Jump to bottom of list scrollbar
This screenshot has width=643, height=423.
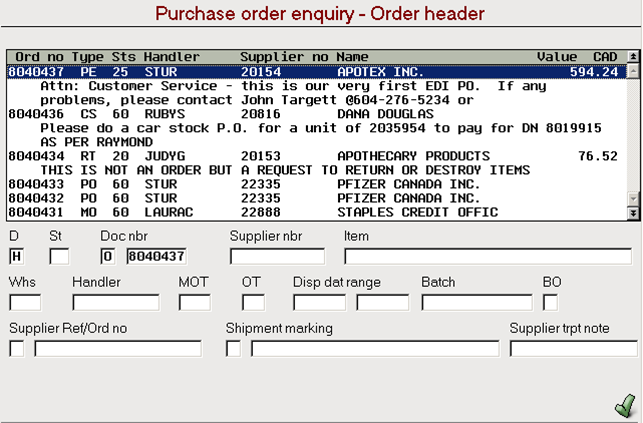(633, 213)
